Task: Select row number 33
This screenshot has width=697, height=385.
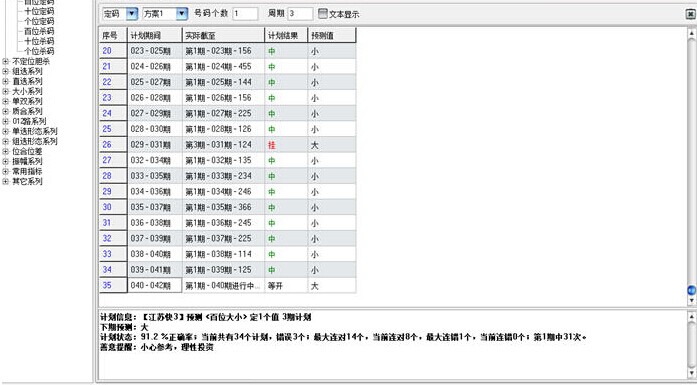Action: (x=113, y=254)
